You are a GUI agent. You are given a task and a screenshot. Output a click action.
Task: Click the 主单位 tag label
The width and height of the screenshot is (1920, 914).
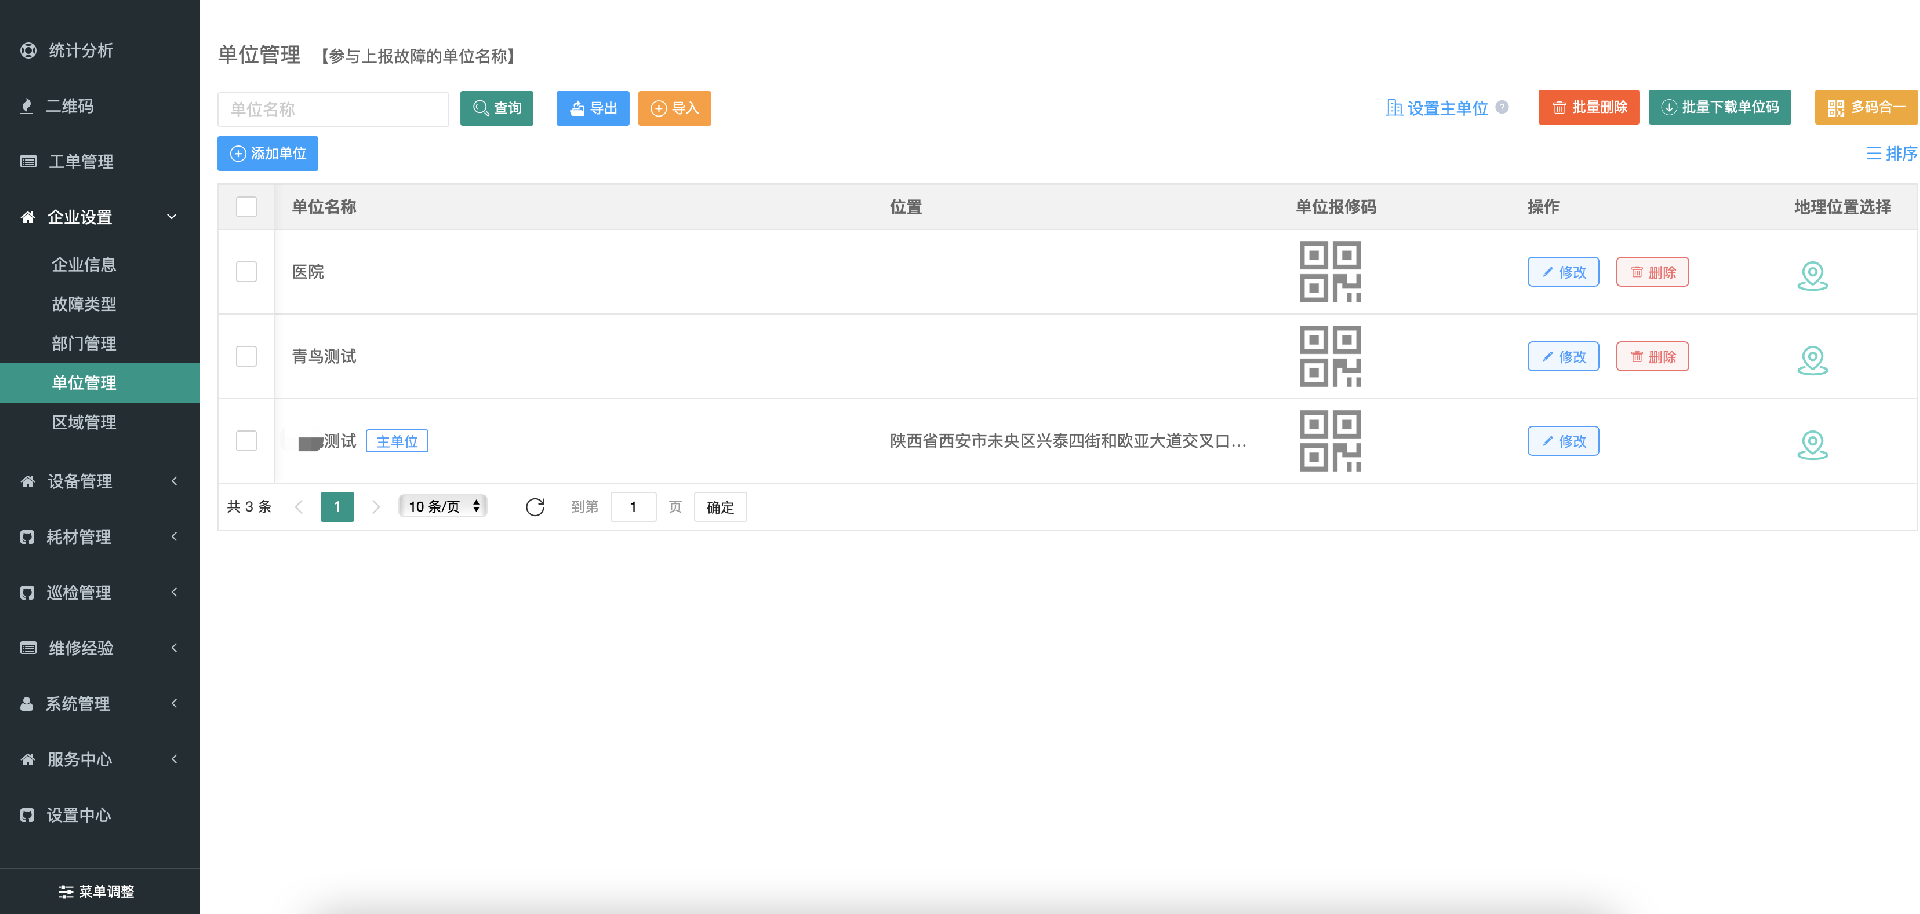pos(397,441)
